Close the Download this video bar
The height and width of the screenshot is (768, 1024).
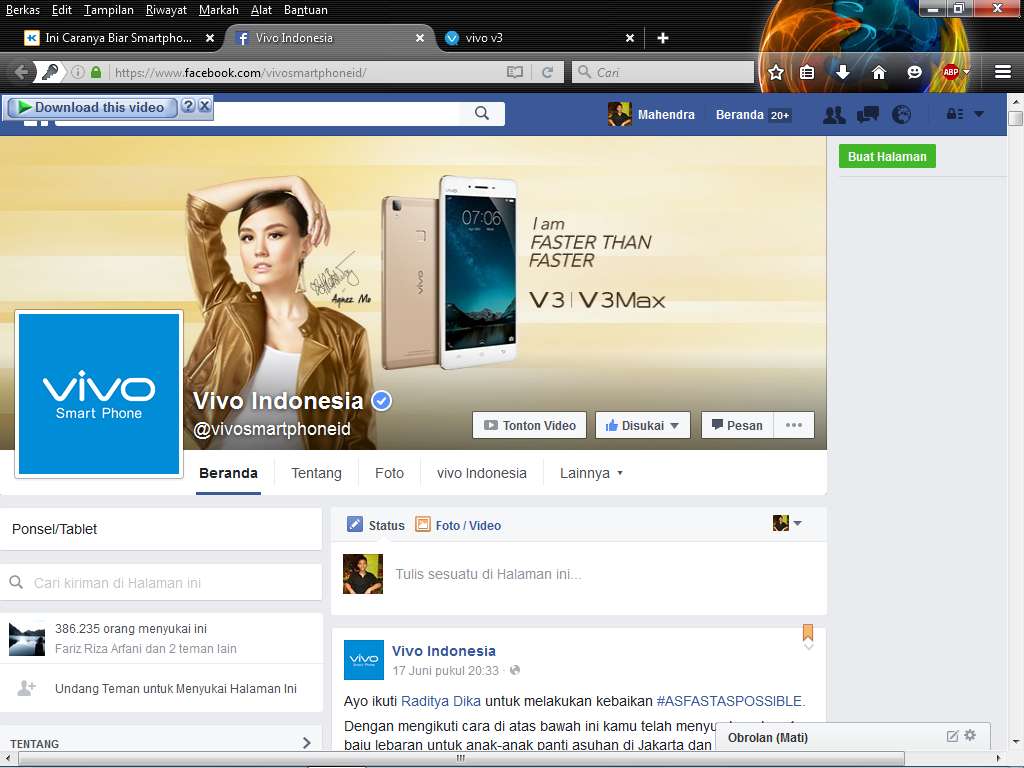click(x=204, y=106)
